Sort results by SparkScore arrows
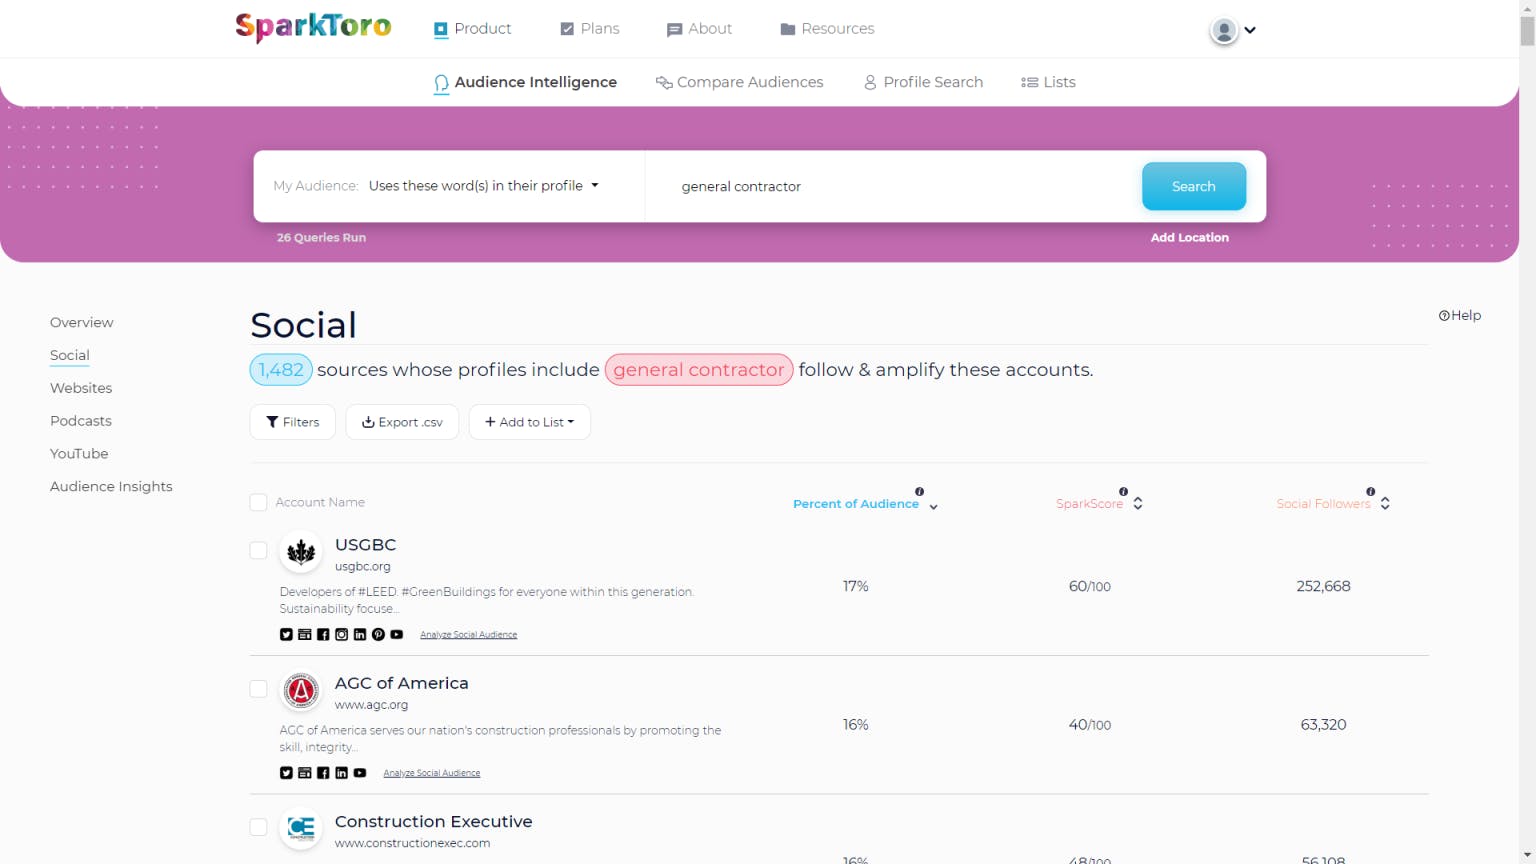This screenshot has width=1536, height=864. (x=1138, y=503)
